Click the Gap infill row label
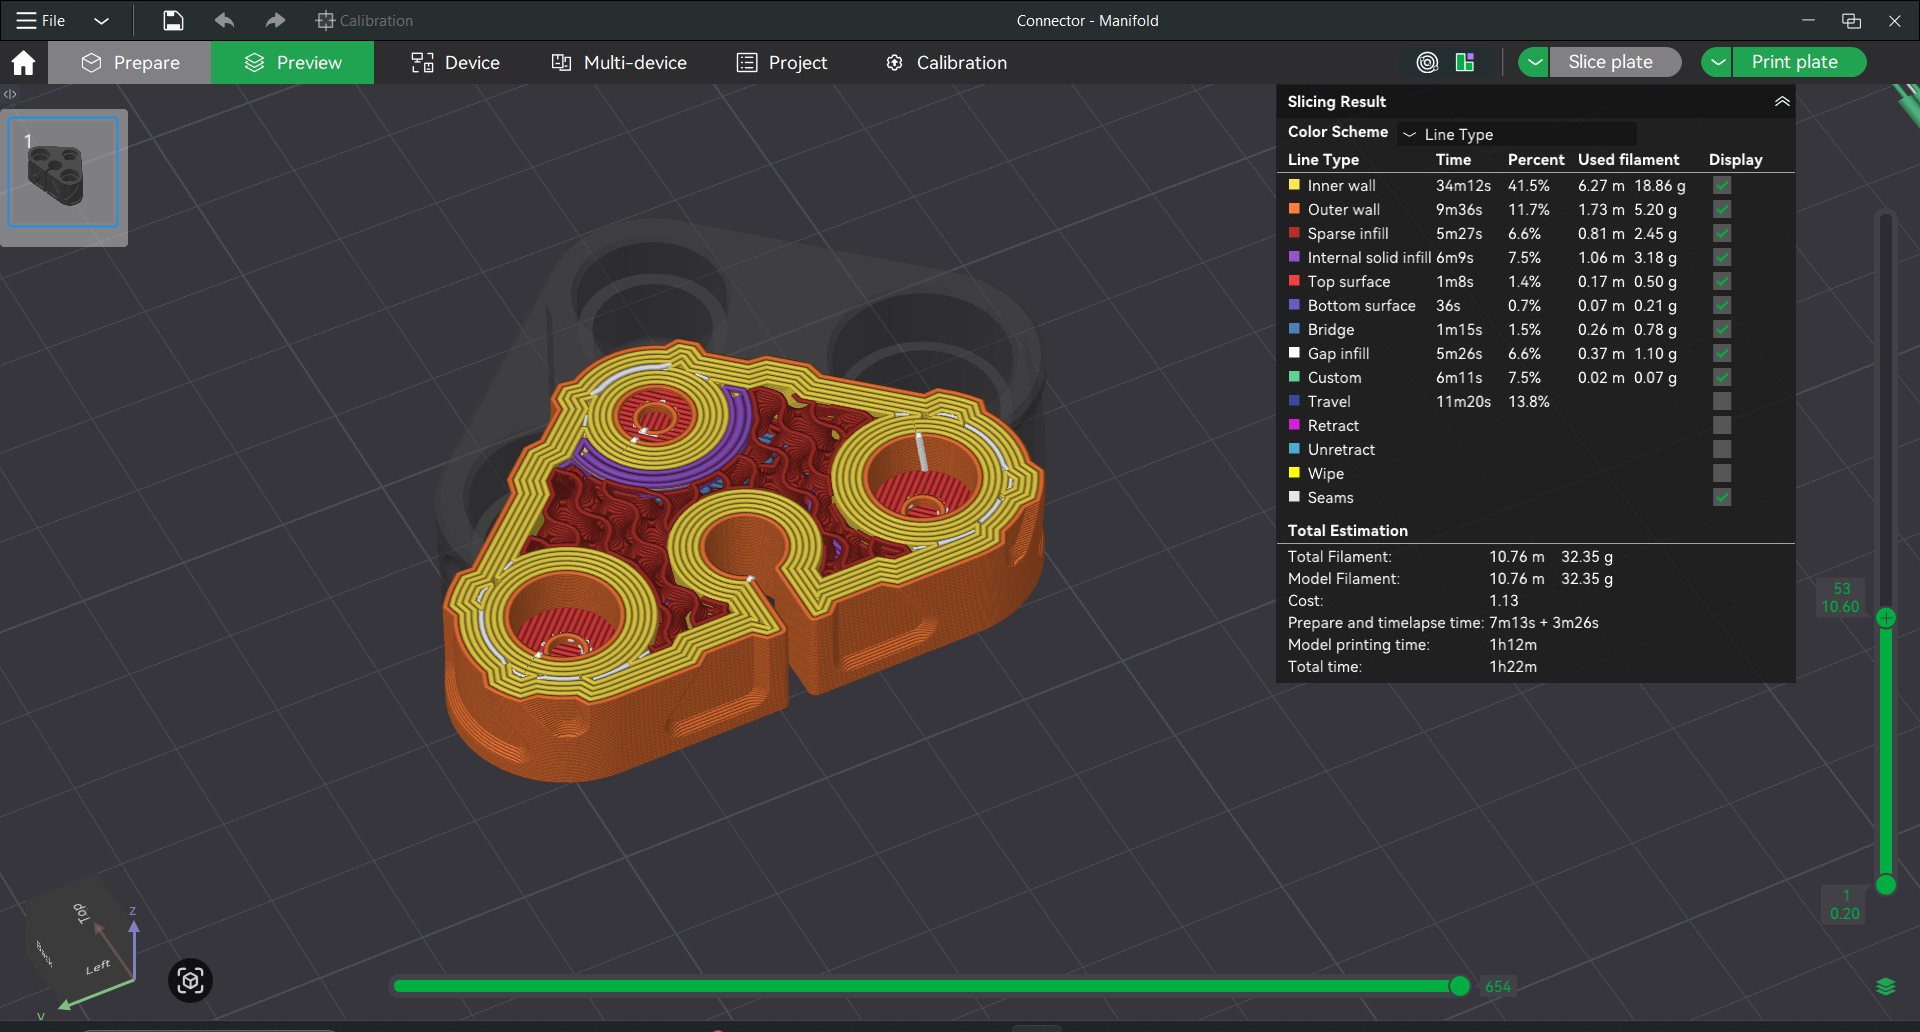Image resolution: width=1920 pixels, height=1032 pixels. 1338,353
